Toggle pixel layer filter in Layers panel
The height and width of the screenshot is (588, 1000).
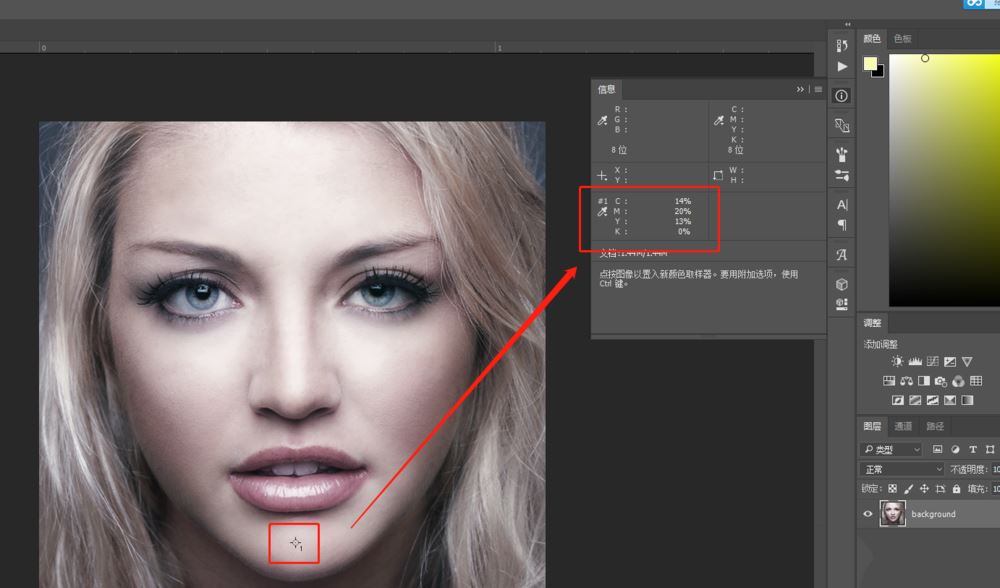[x=938, y=450]
